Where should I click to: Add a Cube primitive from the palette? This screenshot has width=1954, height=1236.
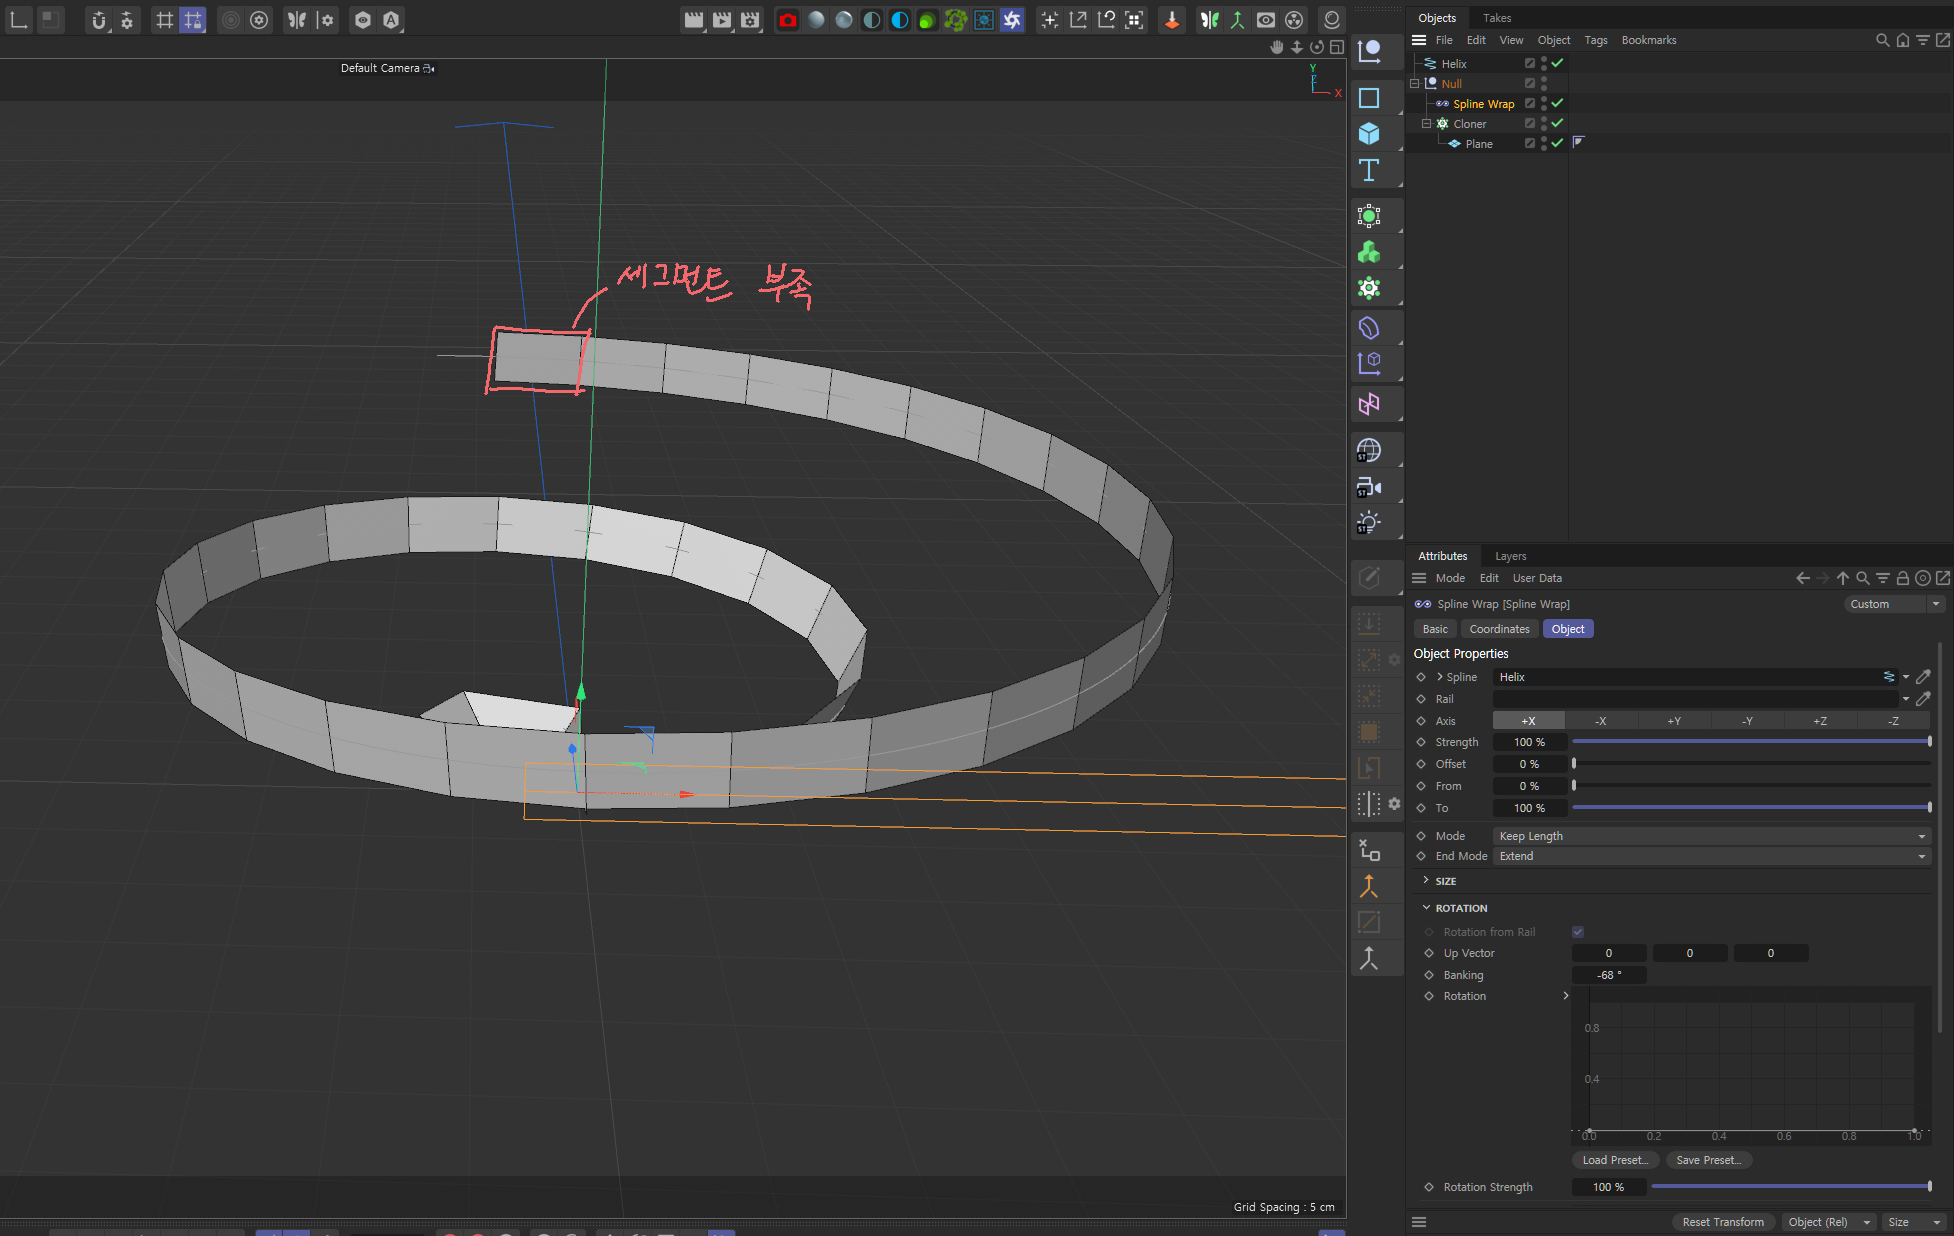pos(1369,134)
